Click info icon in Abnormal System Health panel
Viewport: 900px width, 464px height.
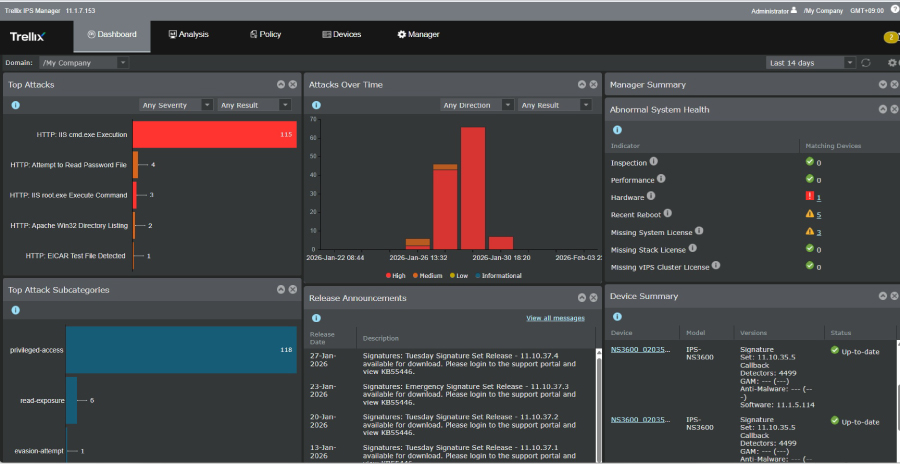[617, 130]
